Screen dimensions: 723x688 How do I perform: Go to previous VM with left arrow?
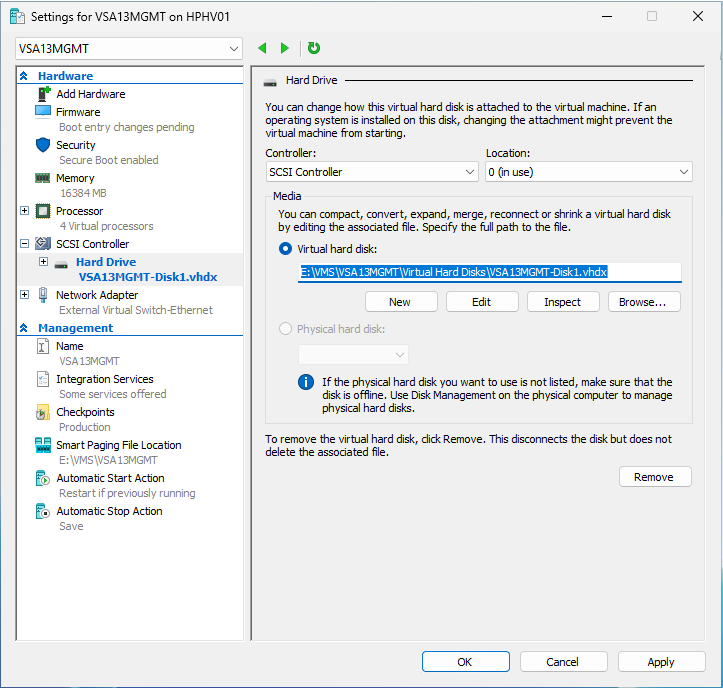click(262, 48)
